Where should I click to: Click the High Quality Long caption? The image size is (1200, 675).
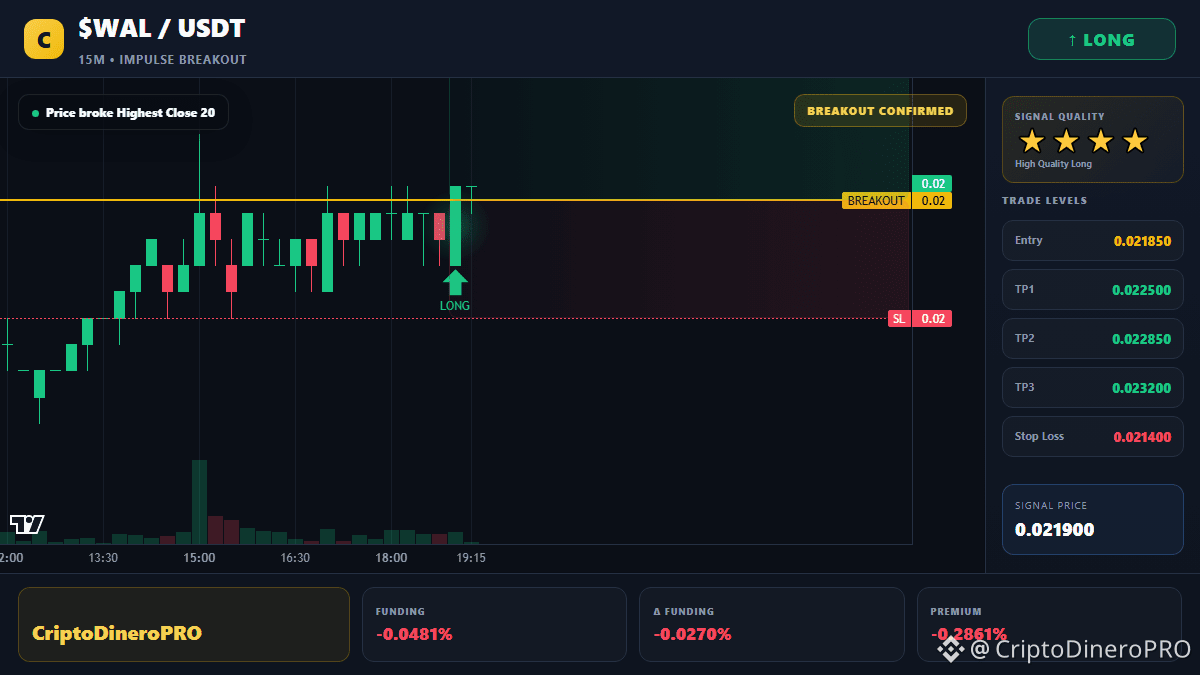click(x=1053, y=164)
